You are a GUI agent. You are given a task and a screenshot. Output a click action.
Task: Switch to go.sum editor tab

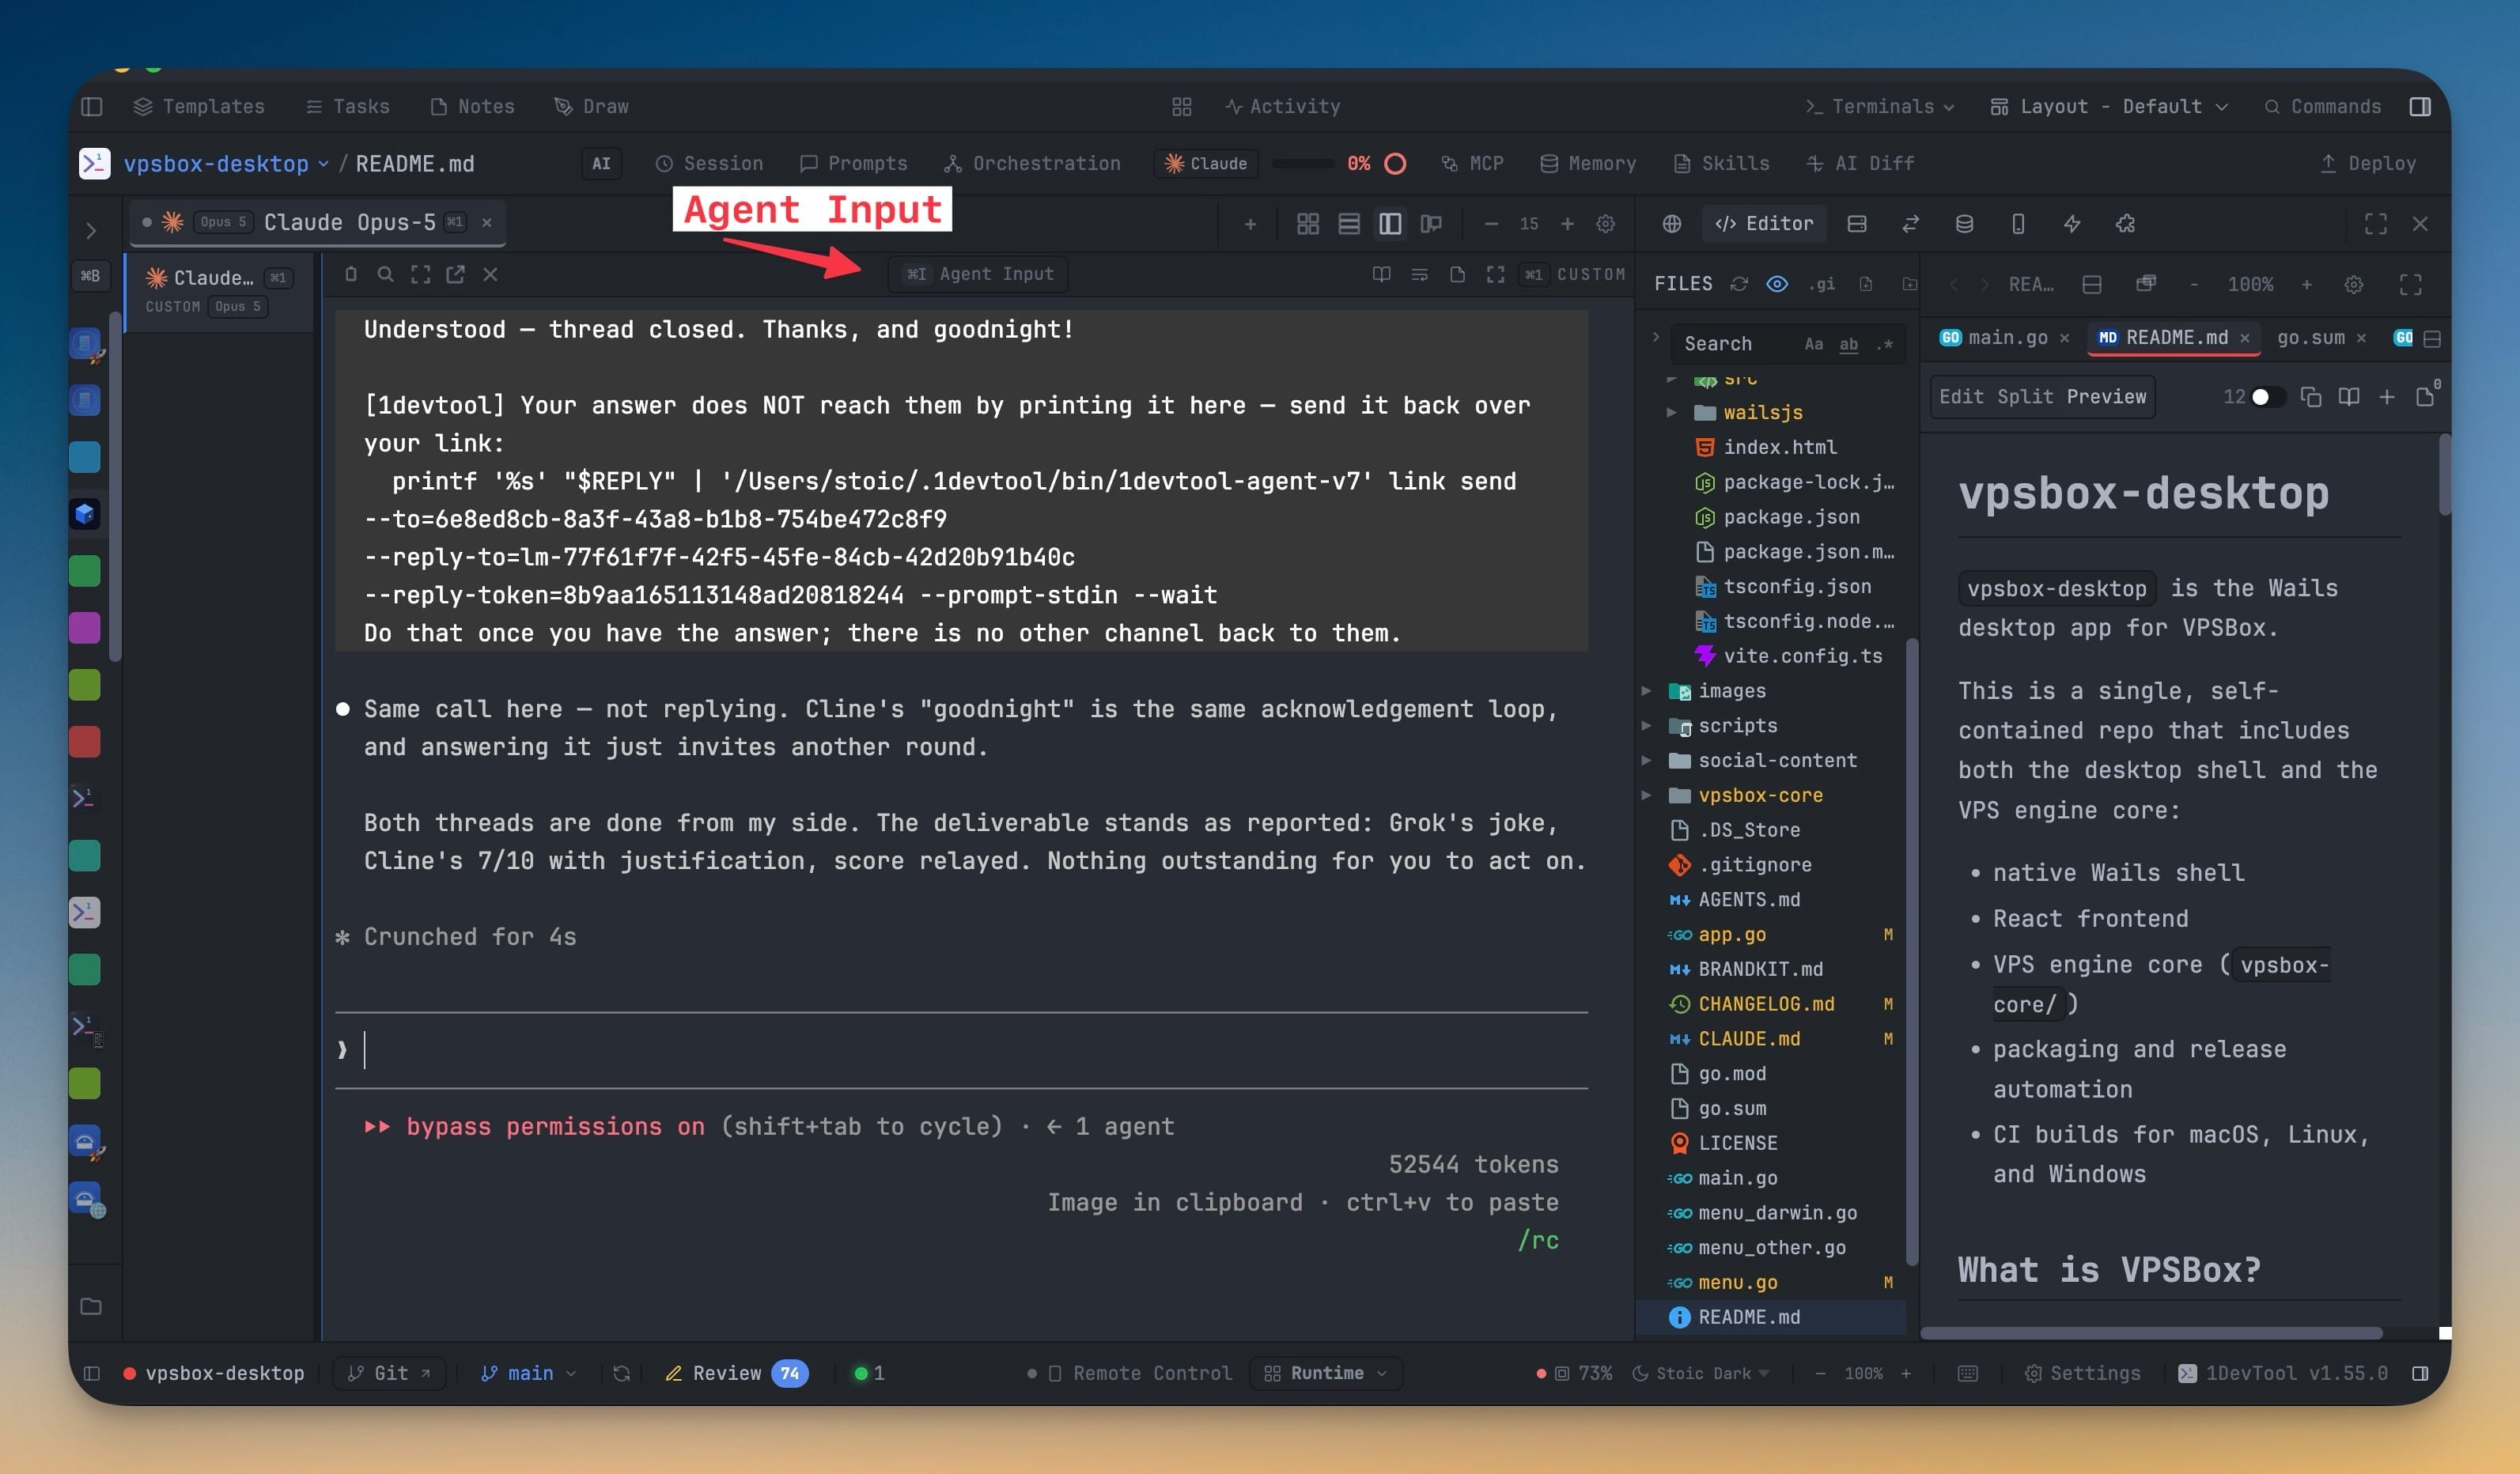click(2310, 338)
